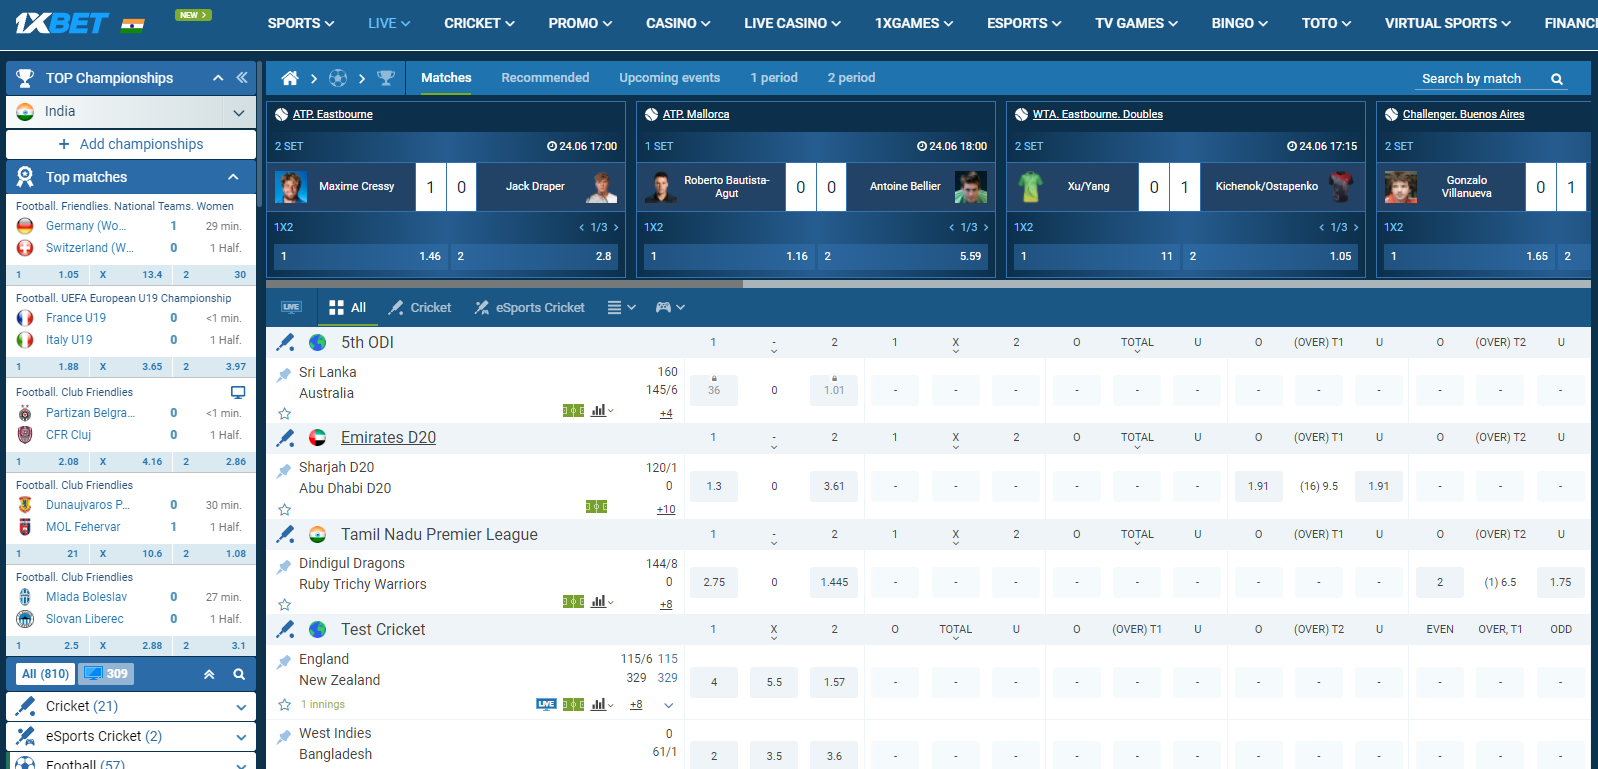Toggle live-stream filter showing 309
This screenshot has width=1598, height=769.
point(106,674)
